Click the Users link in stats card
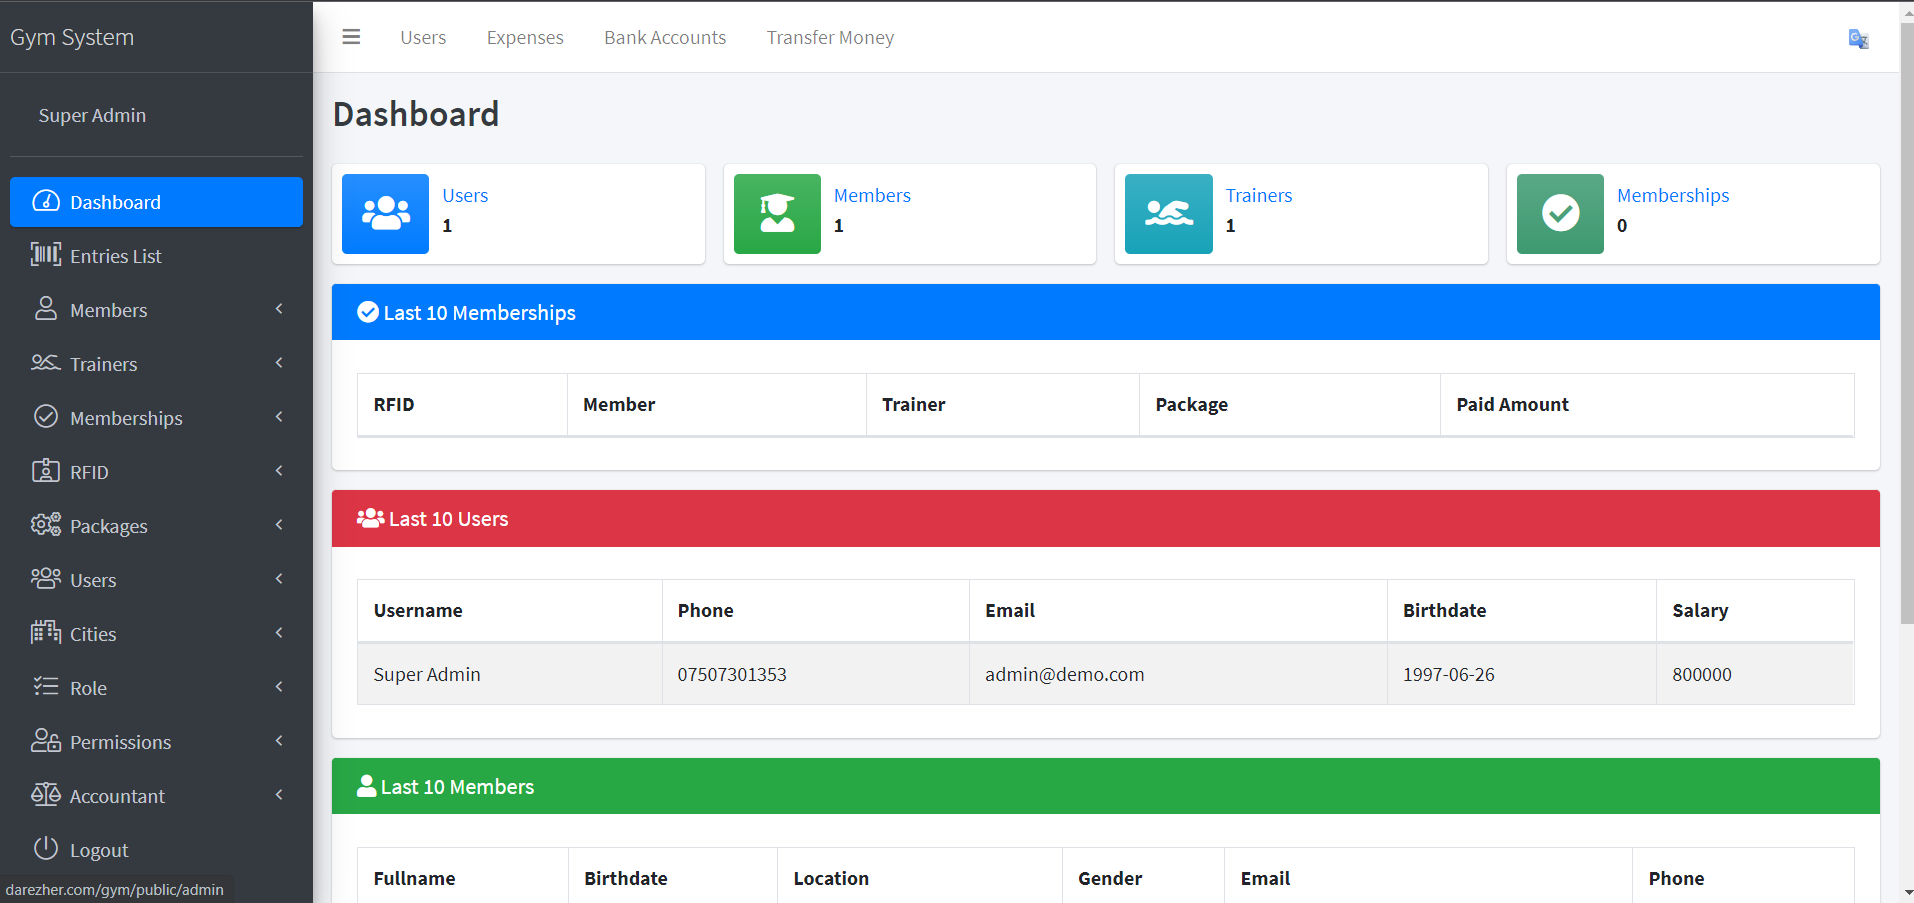Viewport: 1914px width, 903px height. [x=465, y=195]
